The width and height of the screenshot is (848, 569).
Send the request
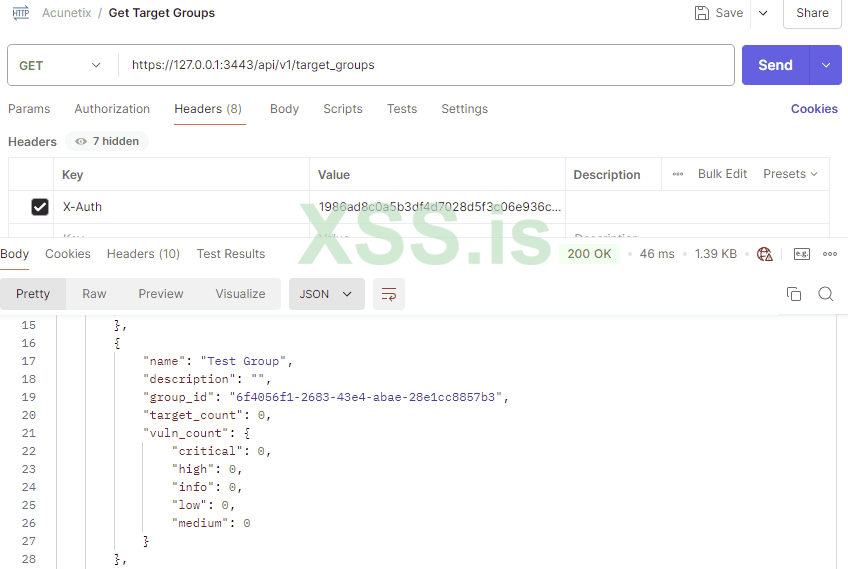775,65
